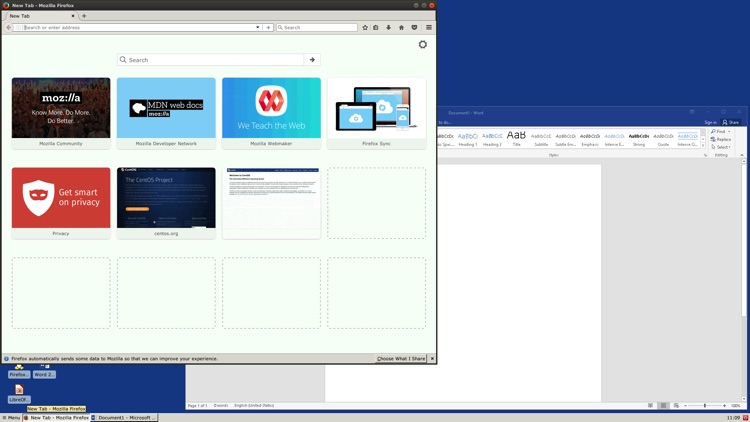Click the go arrow in Firefox address bar
Viewport: 750px width, 422px height.
coord(268,27)
